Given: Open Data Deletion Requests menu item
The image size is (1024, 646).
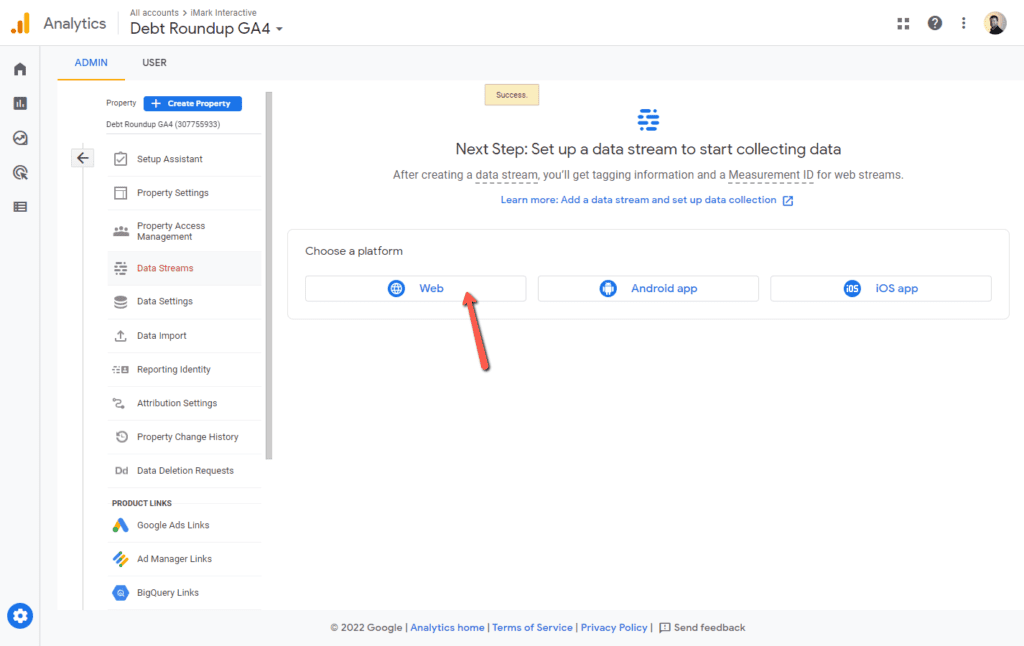Looking at the screenshot, I should pos(184,470).
